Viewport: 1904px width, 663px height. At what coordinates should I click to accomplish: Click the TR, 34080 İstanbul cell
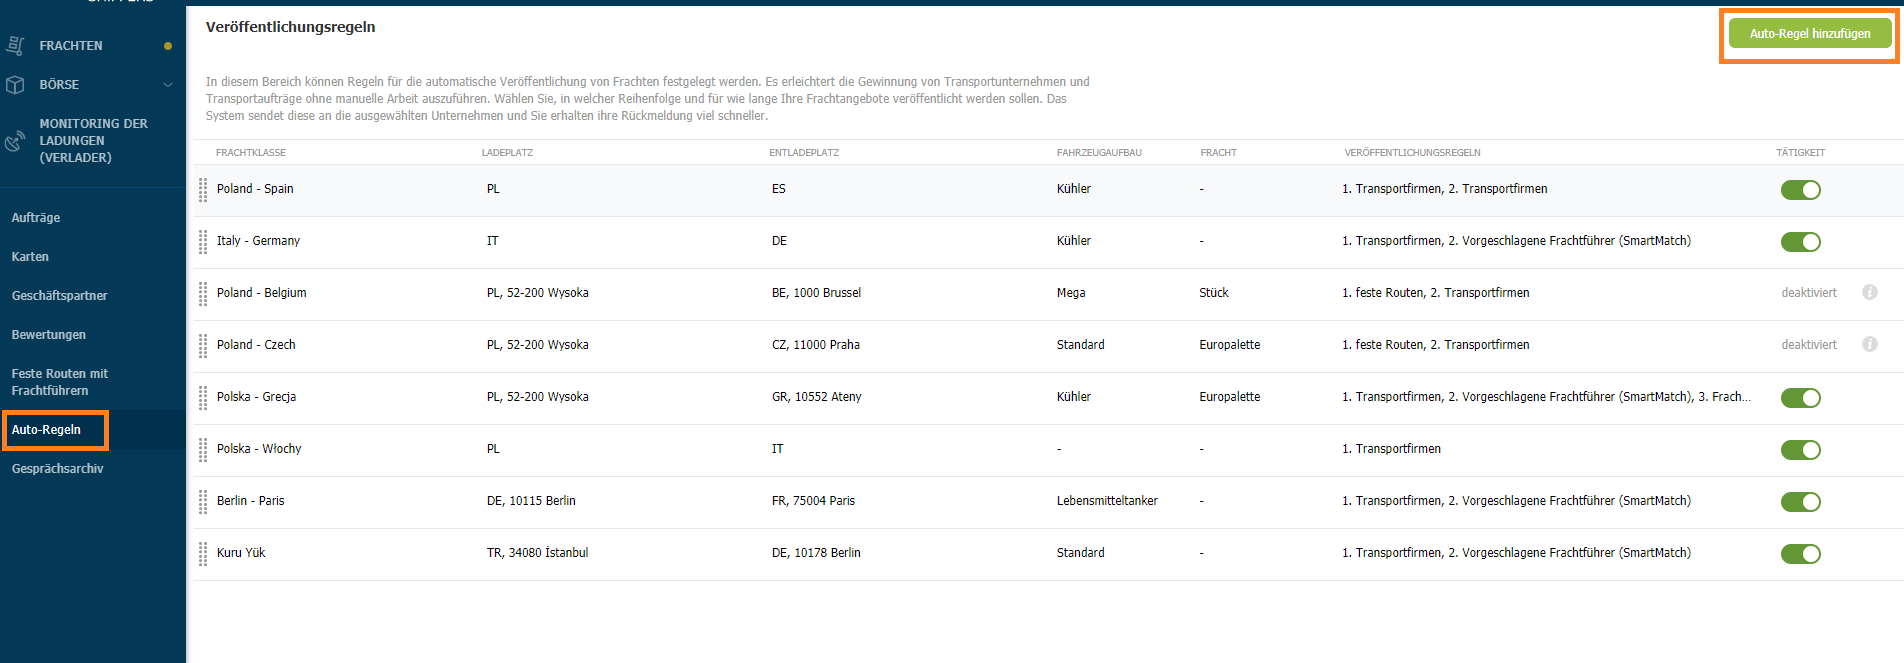click(x=537, y=553)
